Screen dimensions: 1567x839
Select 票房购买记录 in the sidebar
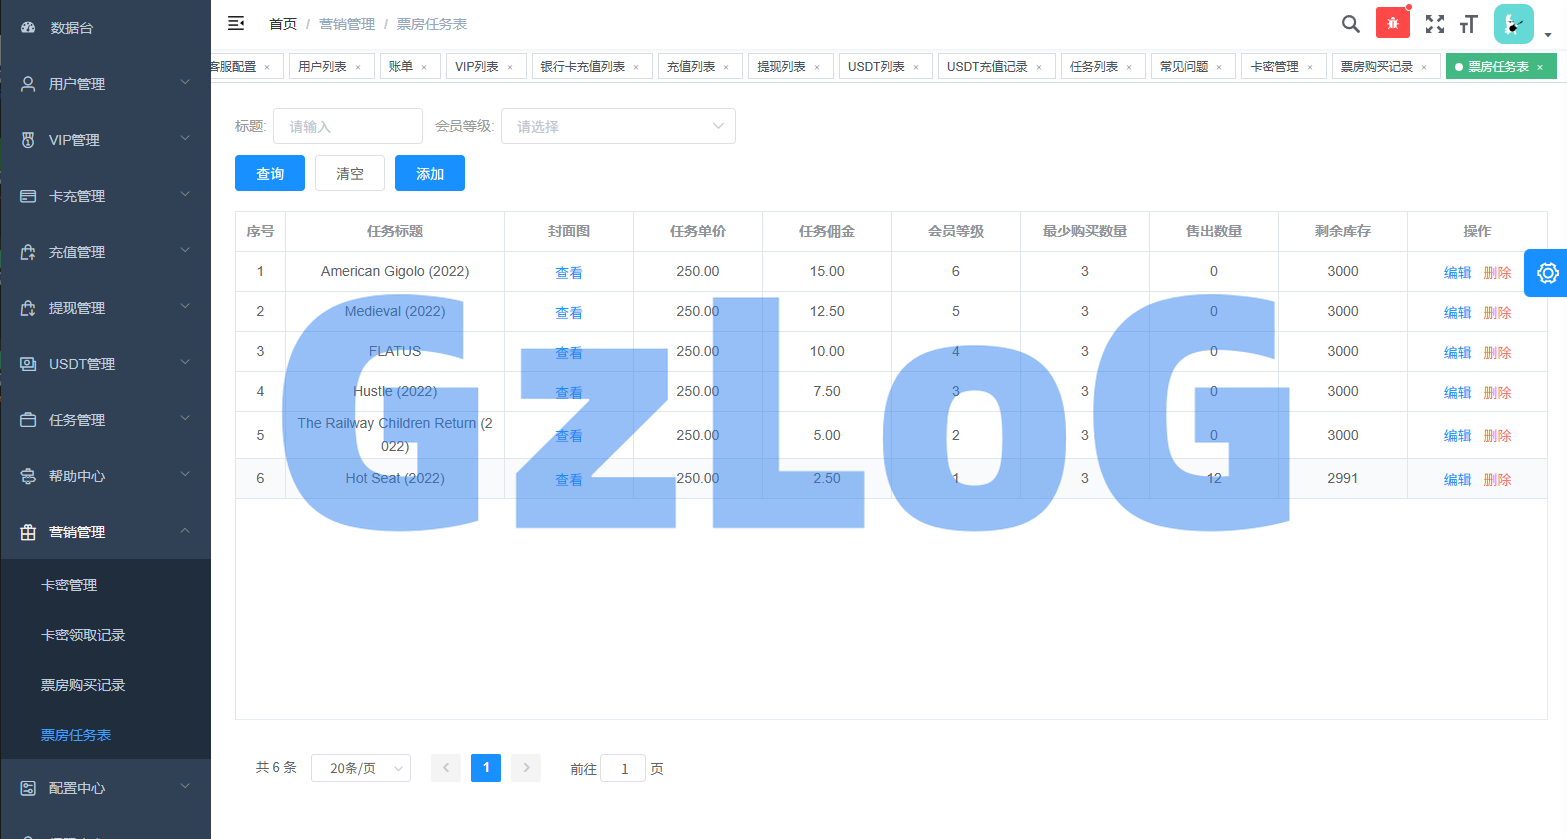coord(83,685)
